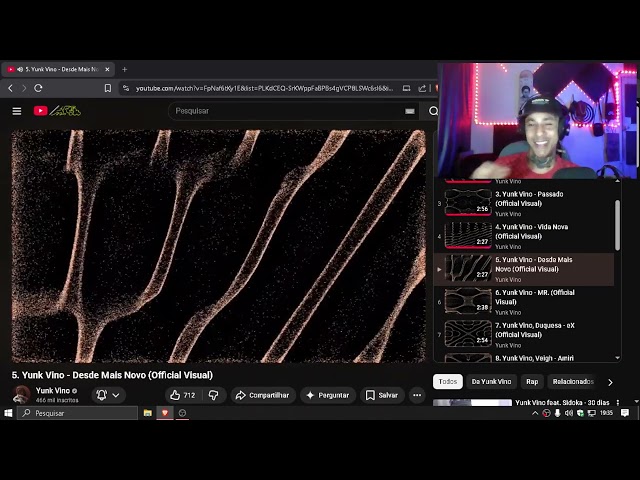Open more actions ellipsis below video
The height and width of the screenshot is (480, 640).
[x=417, y=395]
